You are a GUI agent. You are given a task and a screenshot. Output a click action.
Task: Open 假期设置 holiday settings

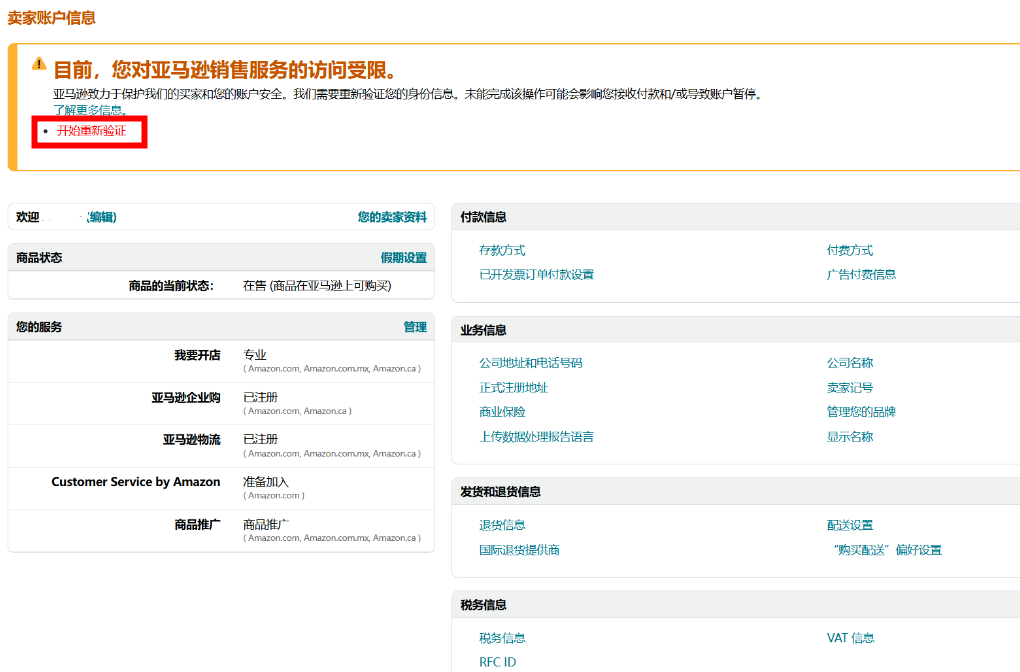(x=404, y=257)
